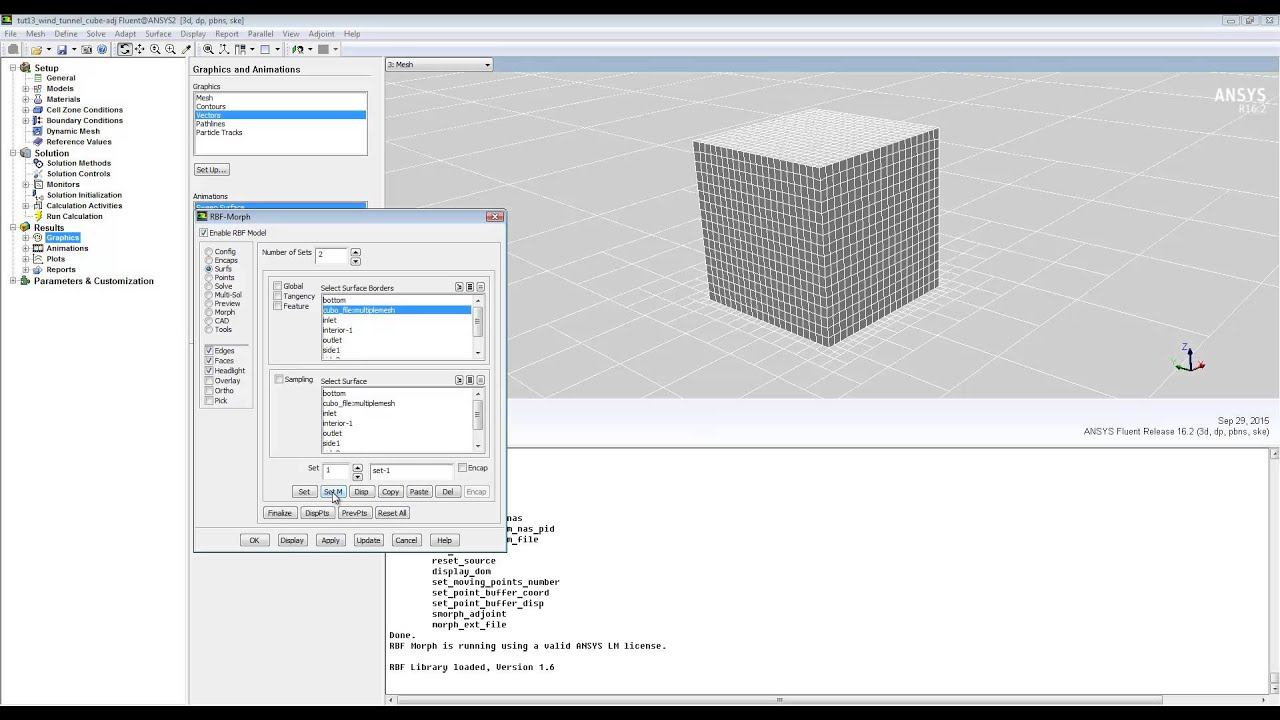
Task: Click the Finalize button
Action: (279, 513)
